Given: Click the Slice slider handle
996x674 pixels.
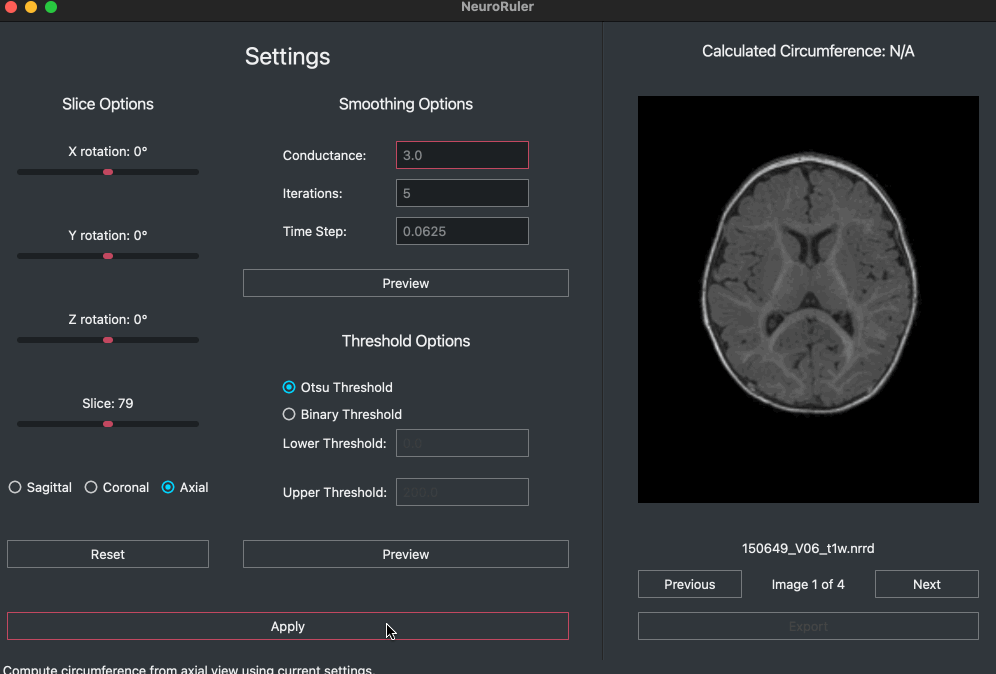Looking at the screenshot, I should [108, 424].
